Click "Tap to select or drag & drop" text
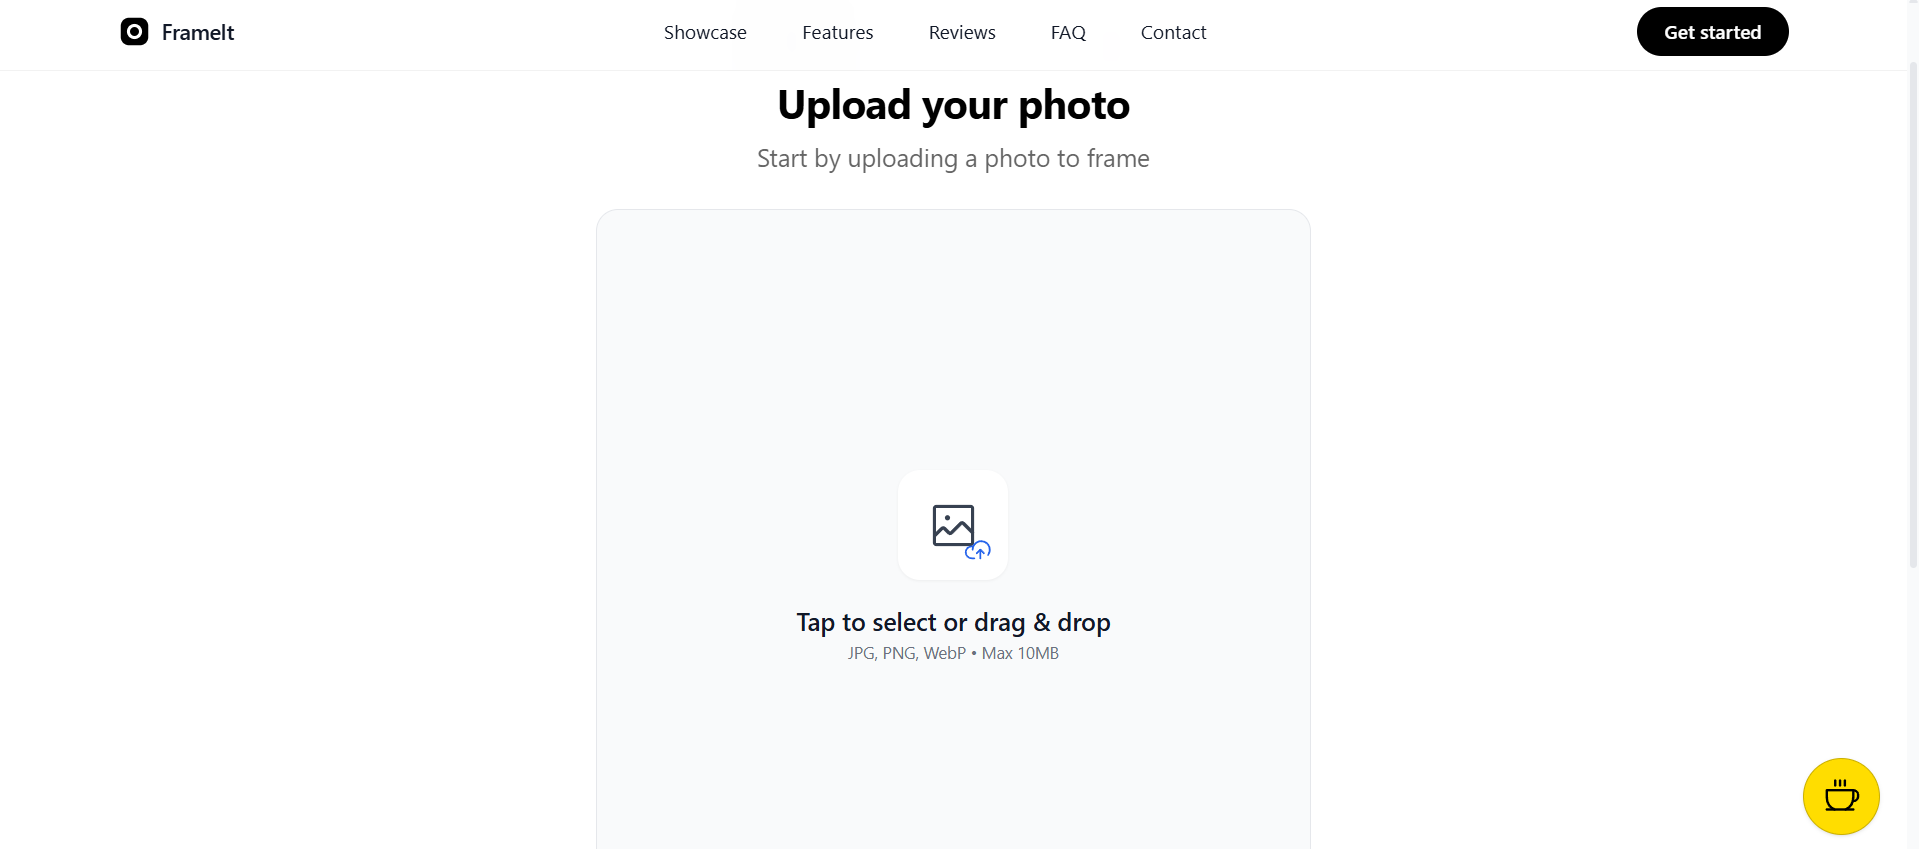 (953, 622)
